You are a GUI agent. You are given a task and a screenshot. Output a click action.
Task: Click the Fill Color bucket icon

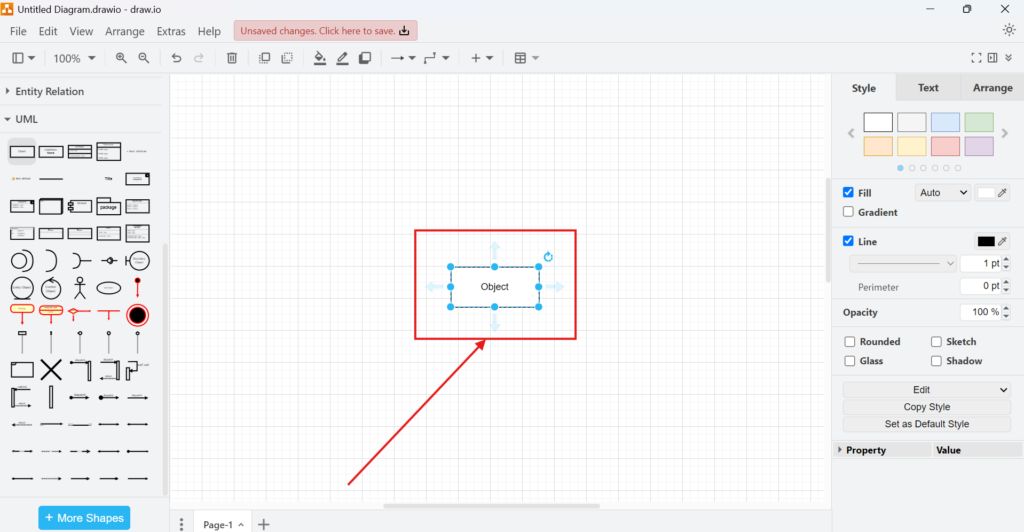pos(320,58)
